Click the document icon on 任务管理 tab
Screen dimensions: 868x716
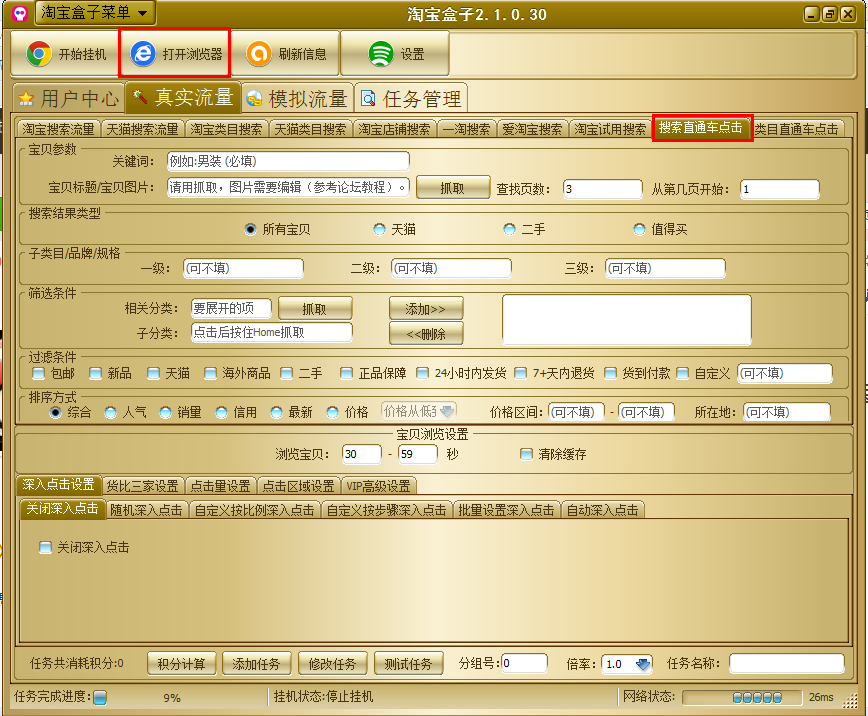(x=368, y=99)
